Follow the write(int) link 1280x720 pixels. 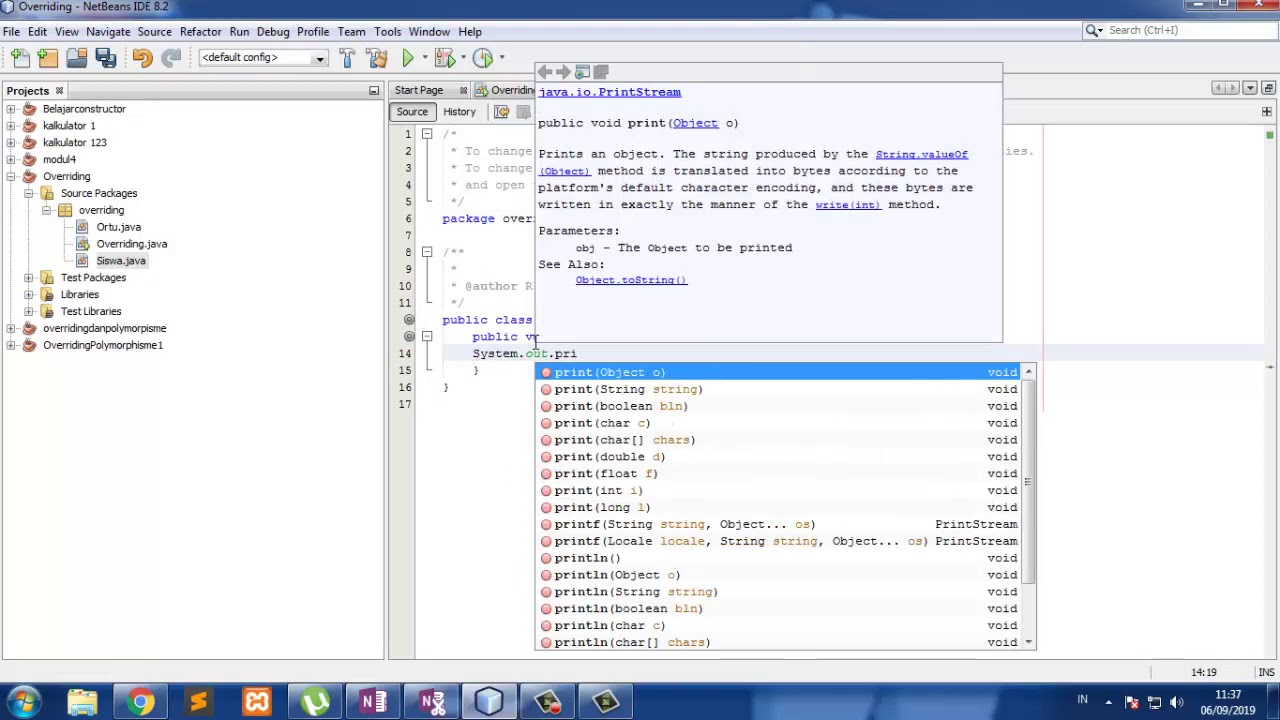coord(847,205)
